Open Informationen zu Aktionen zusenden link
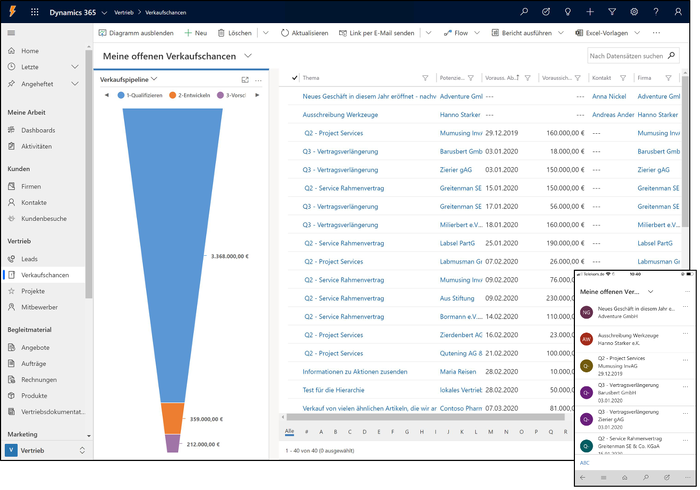This screenshot has height=490, width=700. pos(355,372)
